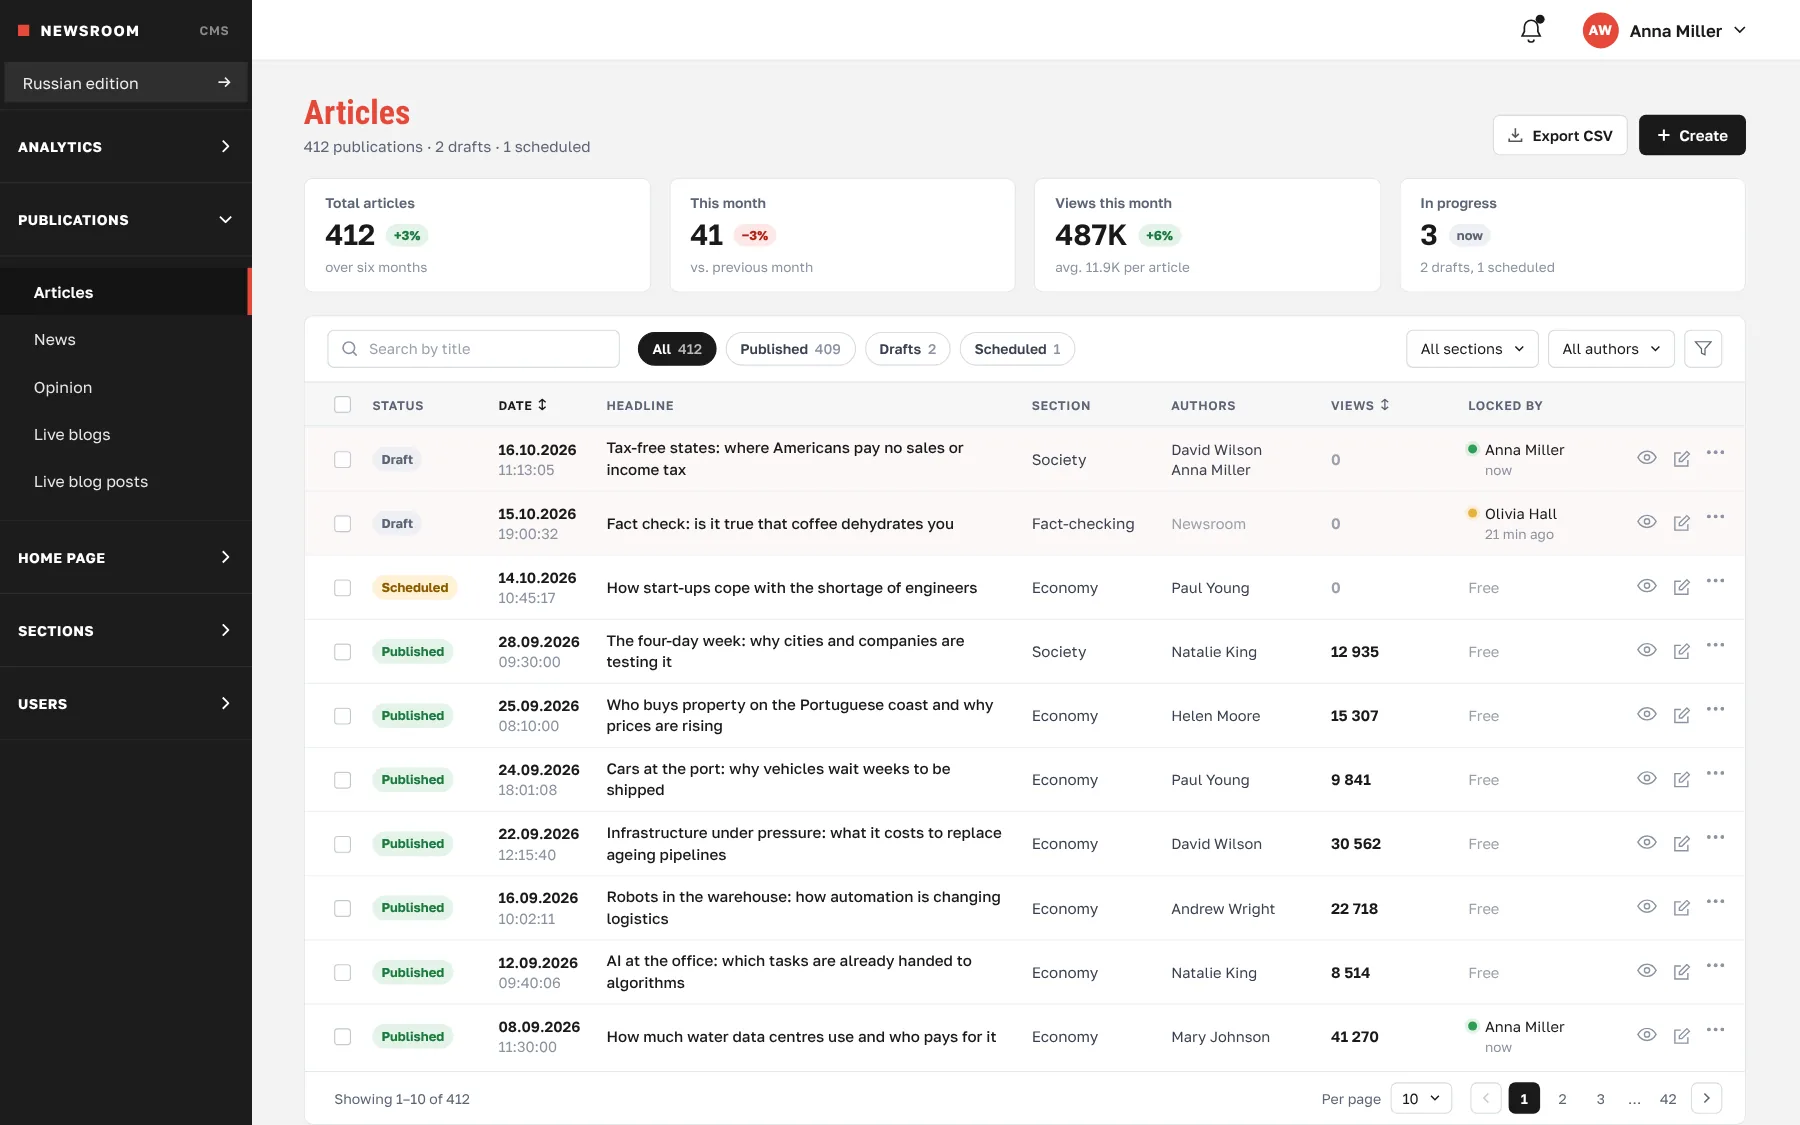The width and height of the screenshot is (1800, 1125).
Task: Edit the Tax-free states draft
Action: pos(1682,459)
